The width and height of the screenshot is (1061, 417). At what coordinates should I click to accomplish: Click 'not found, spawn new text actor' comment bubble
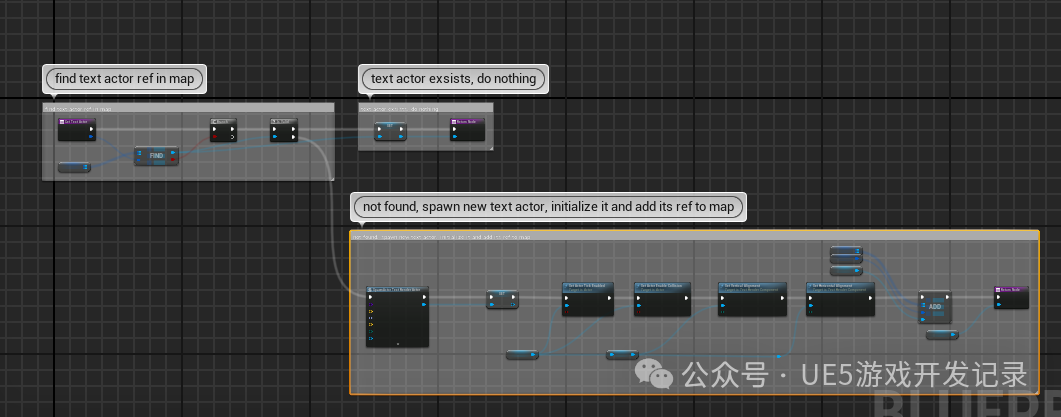tap(549, 207)
